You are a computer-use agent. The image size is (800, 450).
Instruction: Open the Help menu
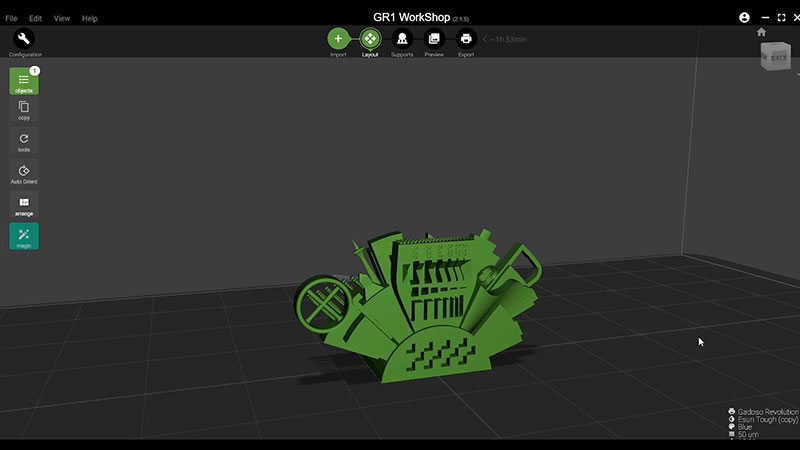pos(89,18)
